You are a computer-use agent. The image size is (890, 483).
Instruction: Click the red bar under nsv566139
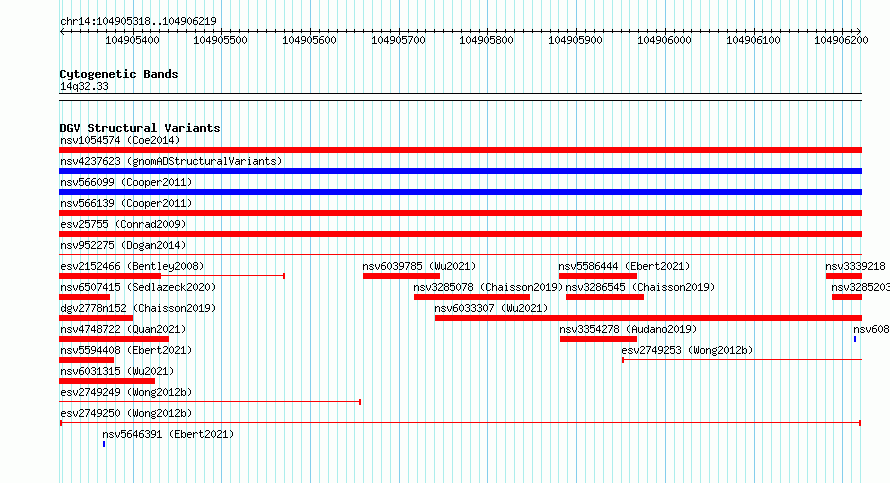(460, 213)
